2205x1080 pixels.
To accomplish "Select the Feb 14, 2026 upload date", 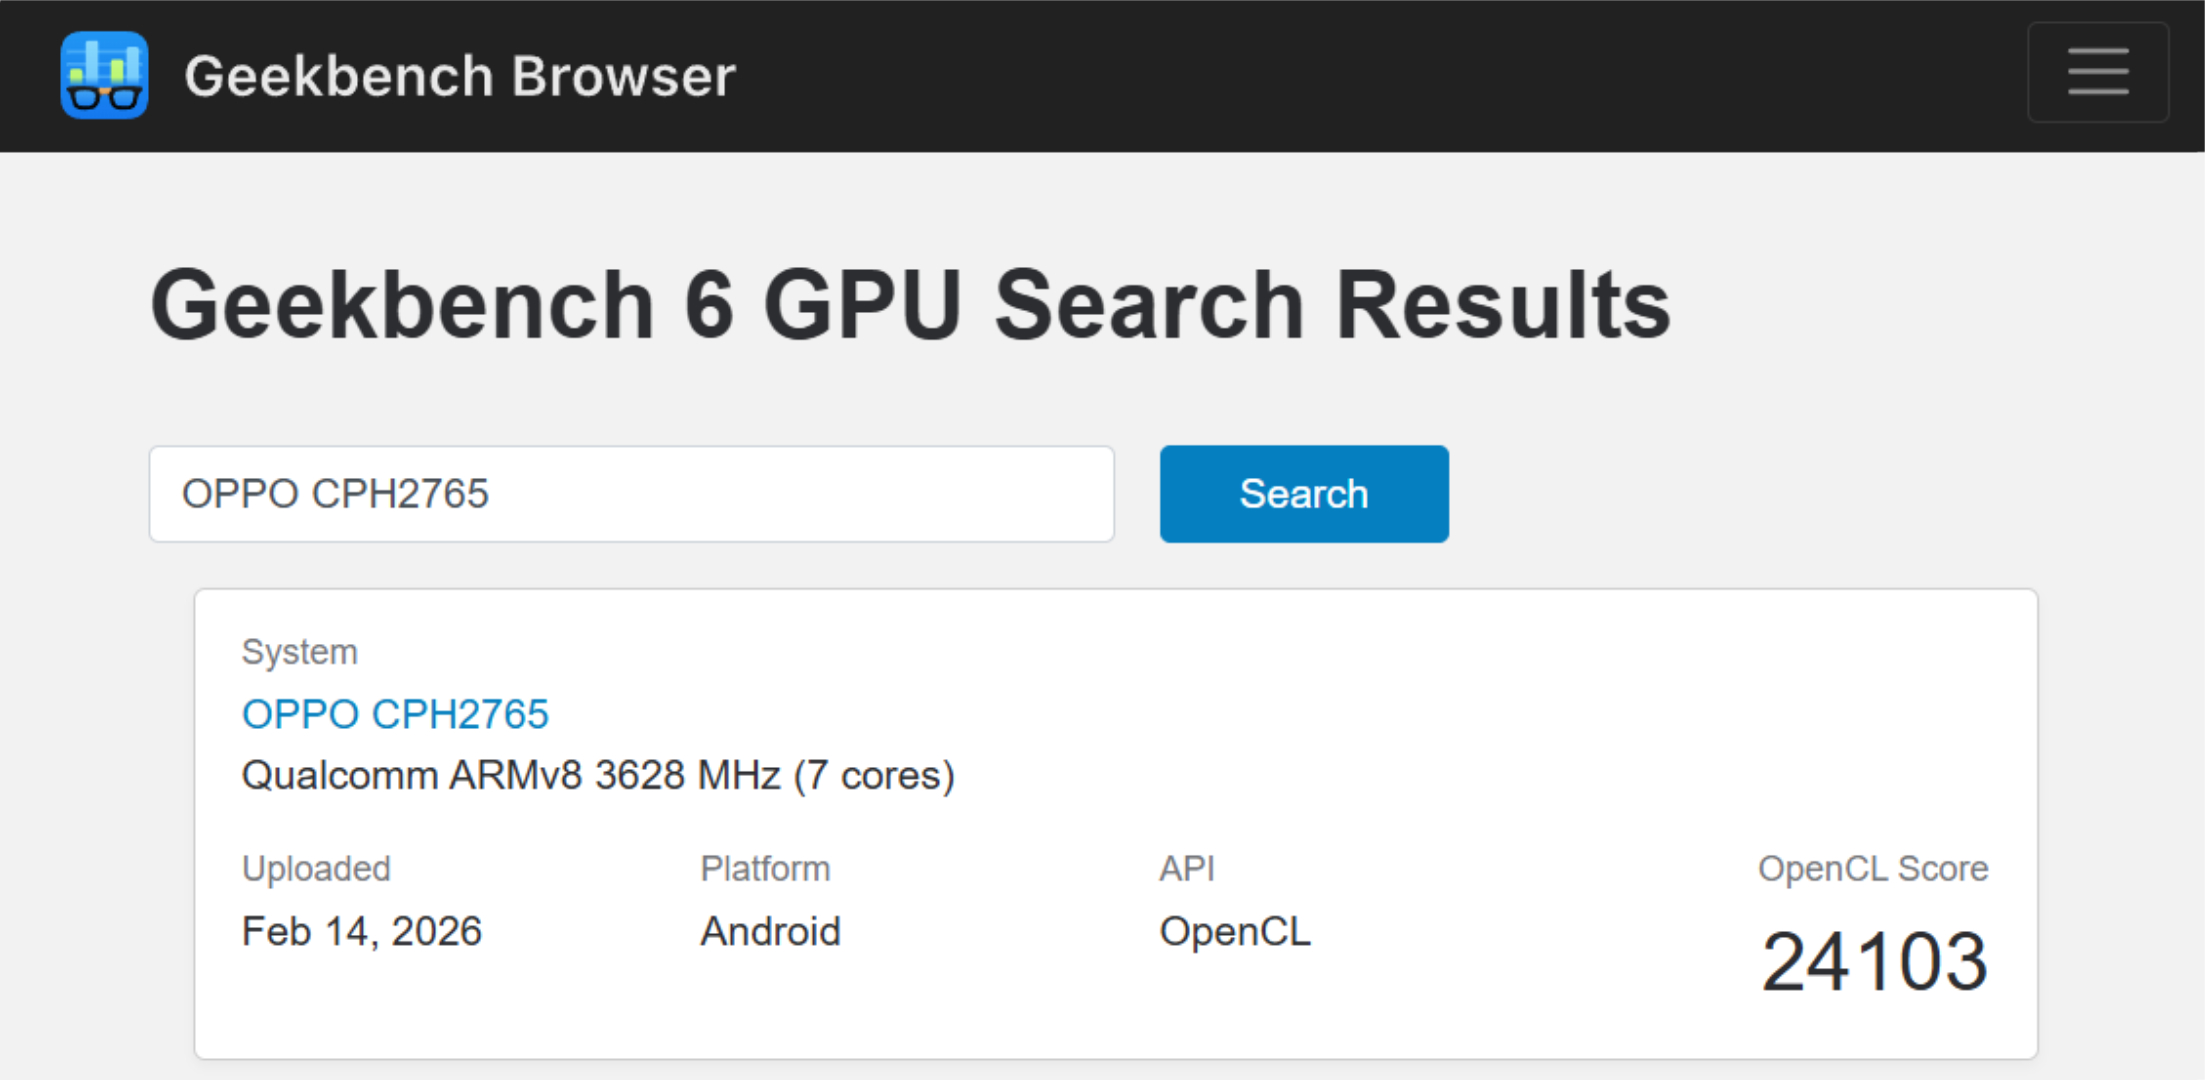I will tap(362, 931).
